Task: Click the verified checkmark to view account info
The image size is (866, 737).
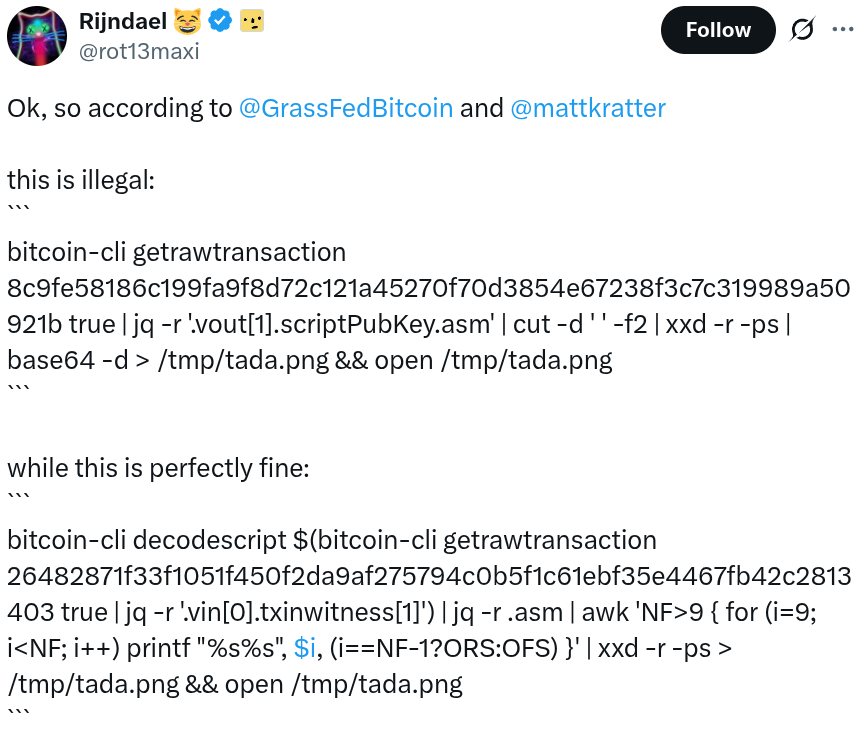Action: pos(222,21)
